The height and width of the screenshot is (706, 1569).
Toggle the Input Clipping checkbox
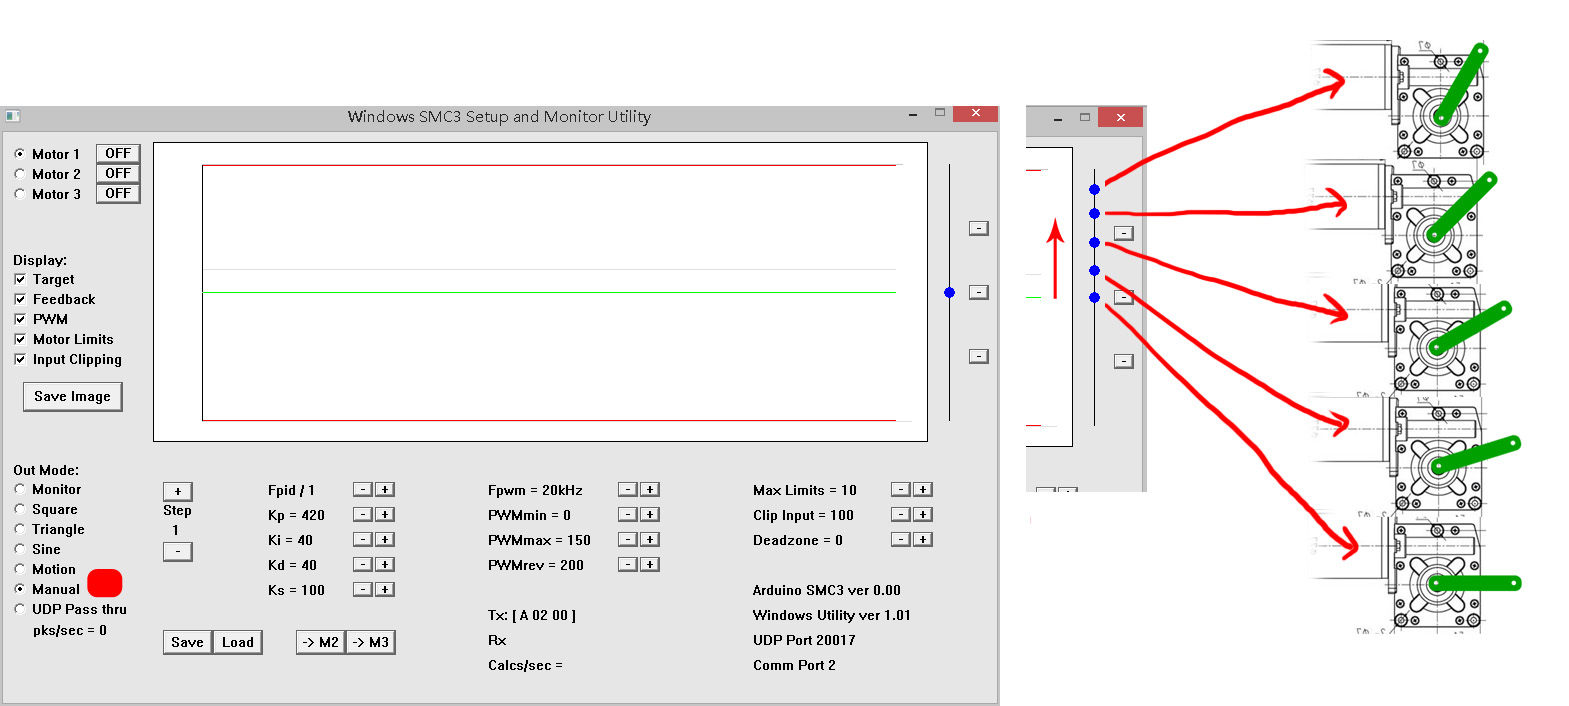tap(20, 359)
